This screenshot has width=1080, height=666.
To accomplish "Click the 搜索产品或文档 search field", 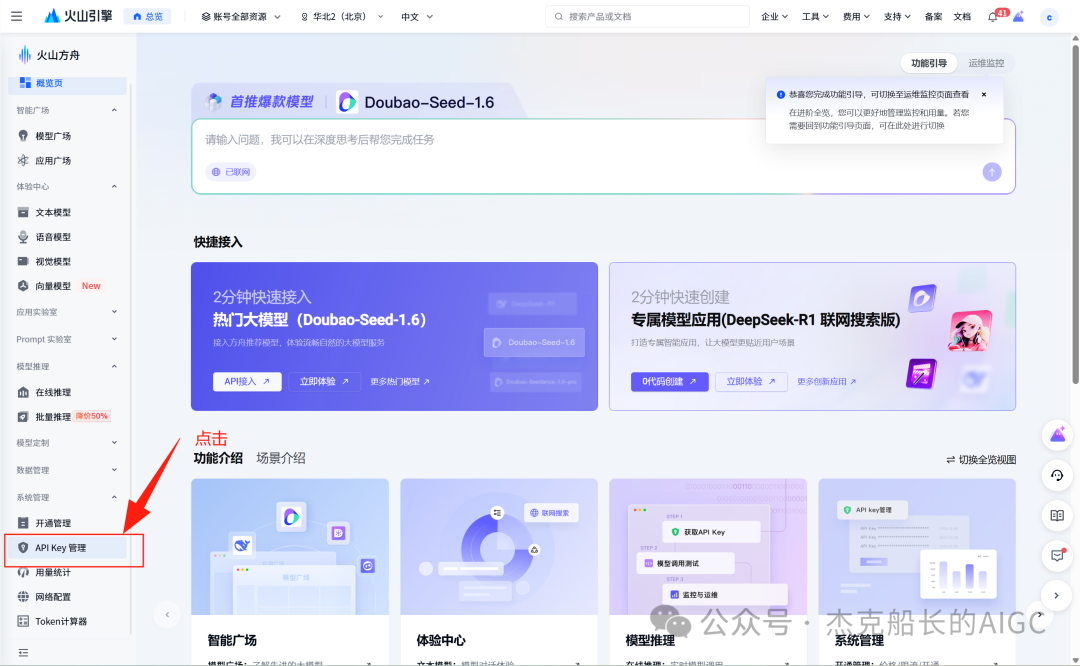I will 647,17.
